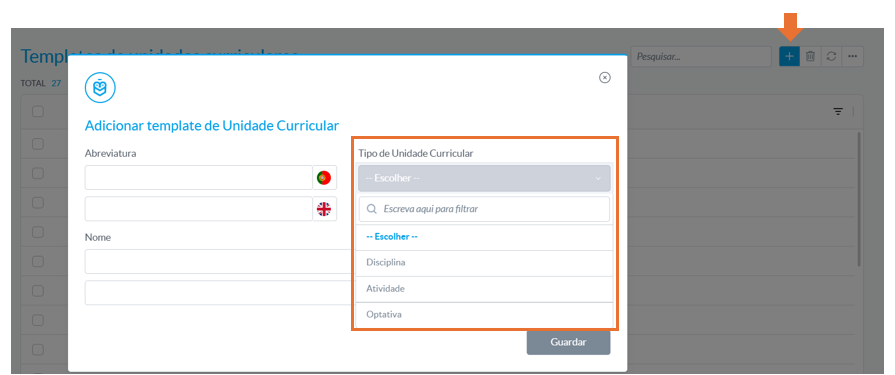Click the Portuguese flag icon

[324, 178]
